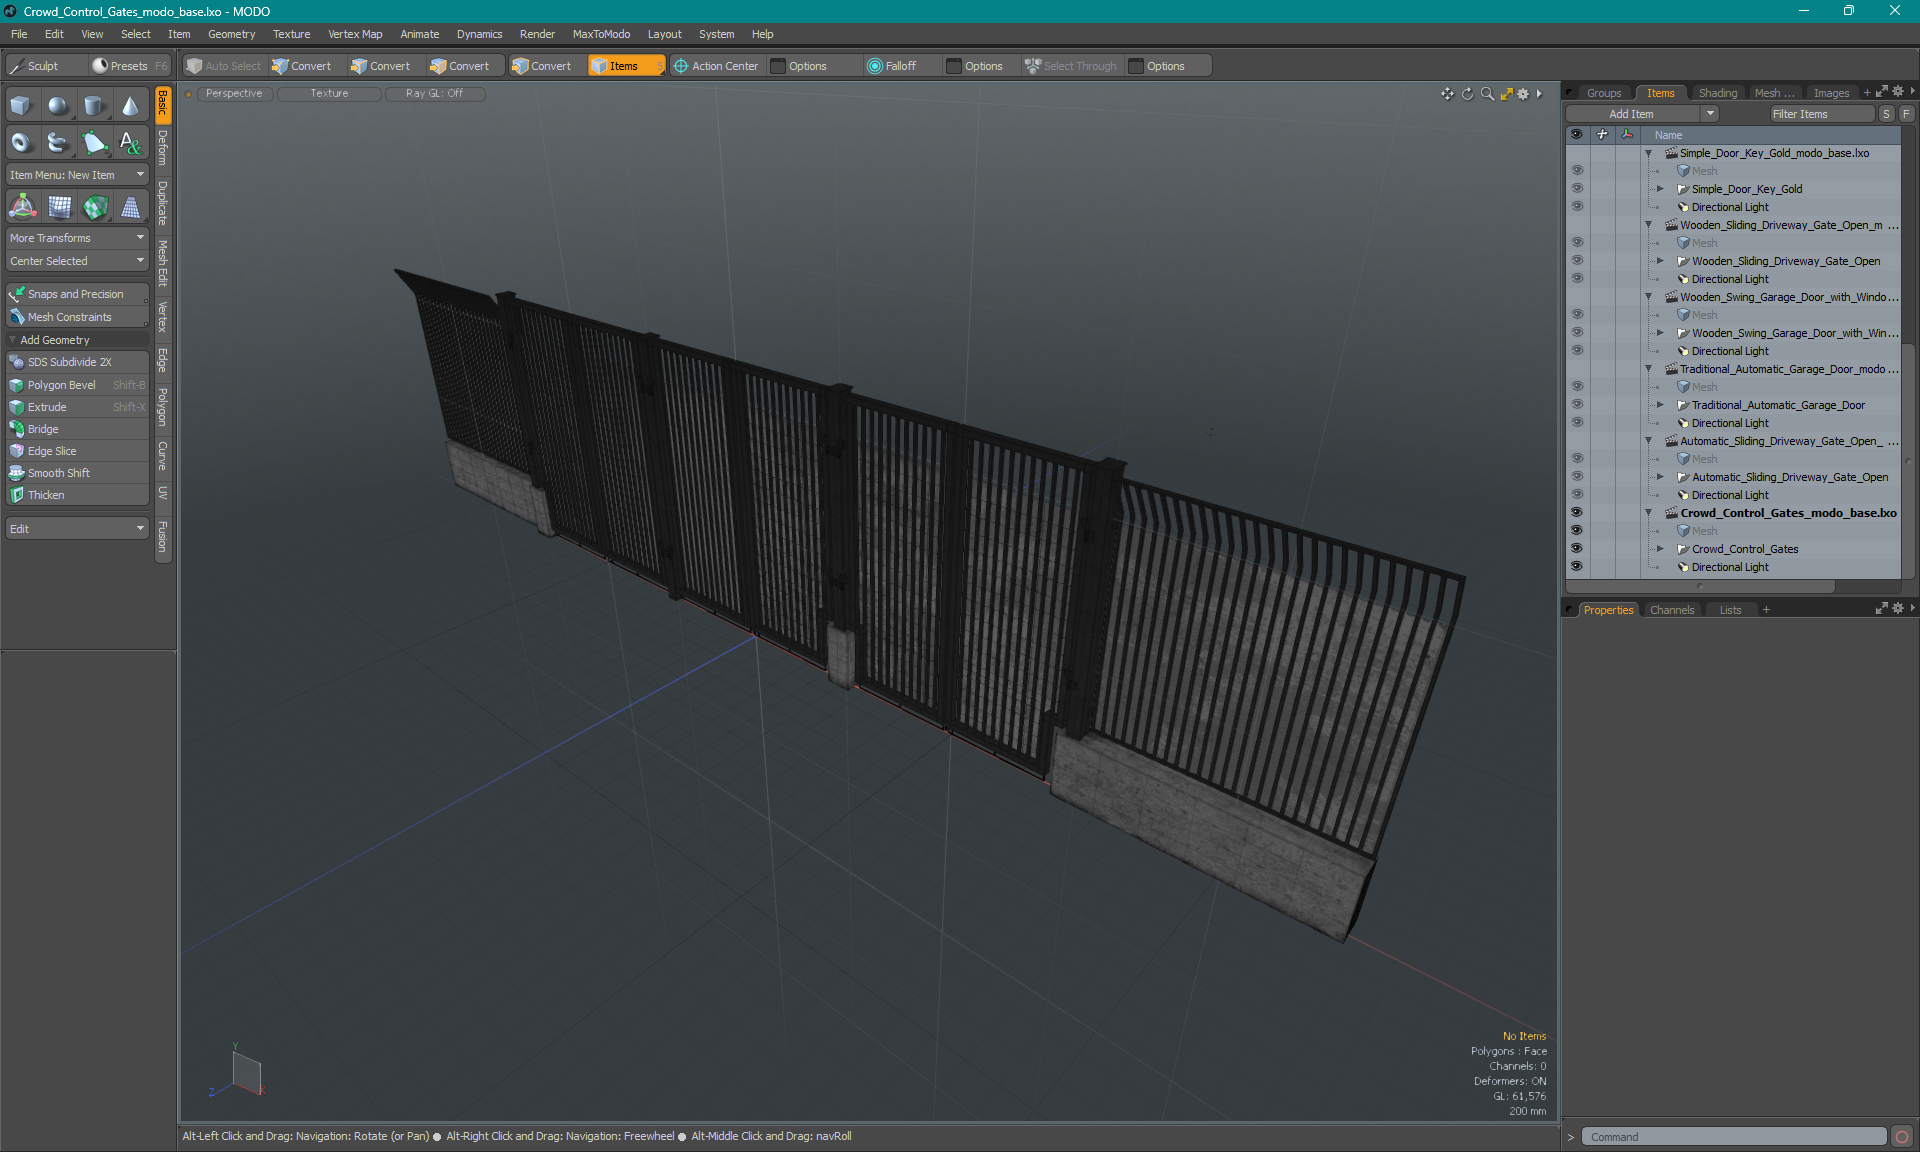Image resolution: width=1920 pixels, height=1152 pixels.
Task: Open the Item Menu: New Item dropdown
Action: (x=77, y=175)
